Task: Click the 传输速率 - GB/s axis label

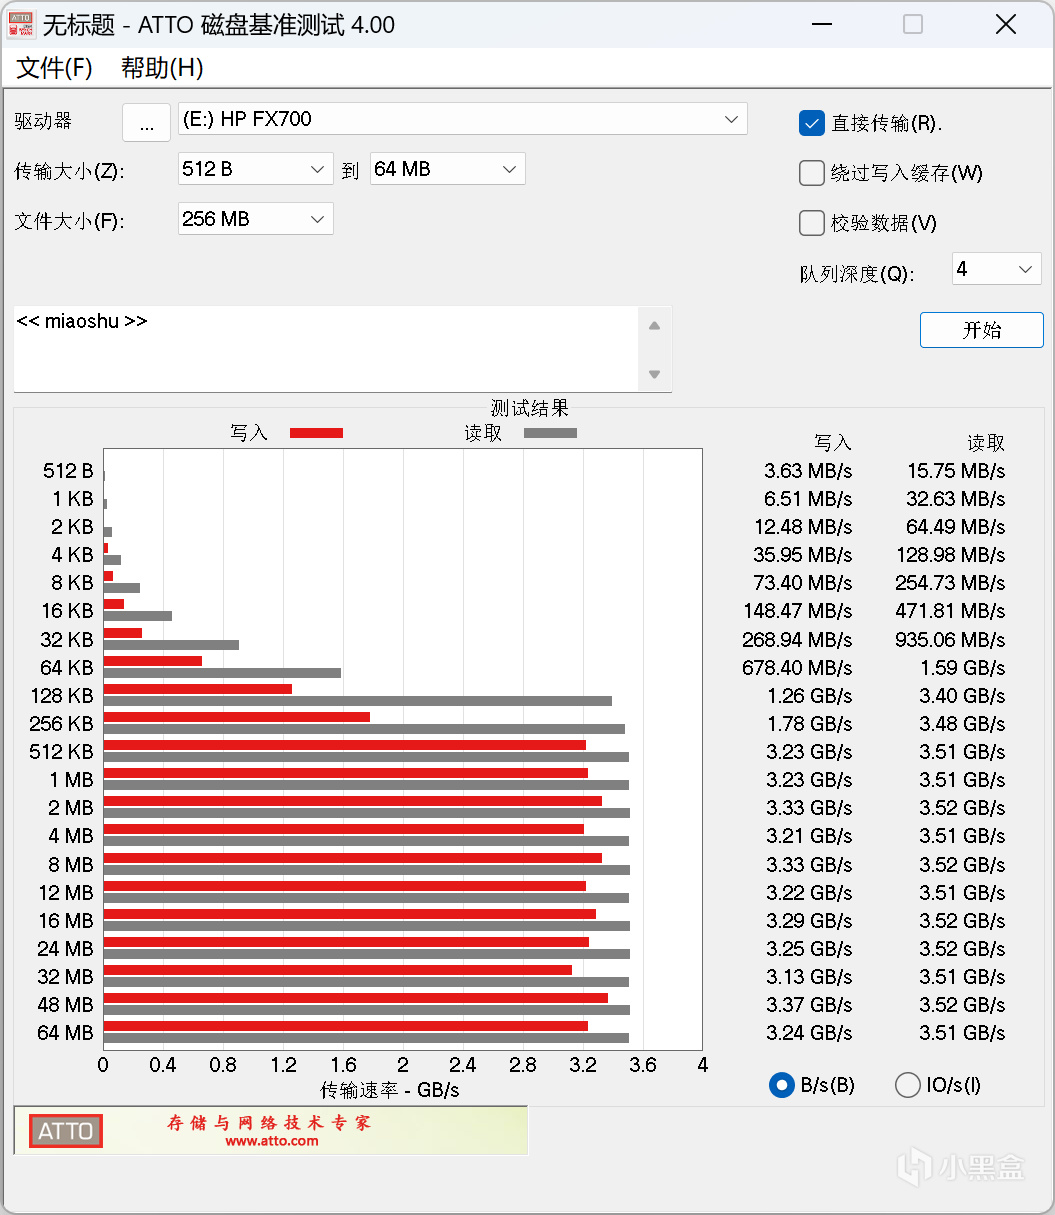Action: (x=389, y=1090)
